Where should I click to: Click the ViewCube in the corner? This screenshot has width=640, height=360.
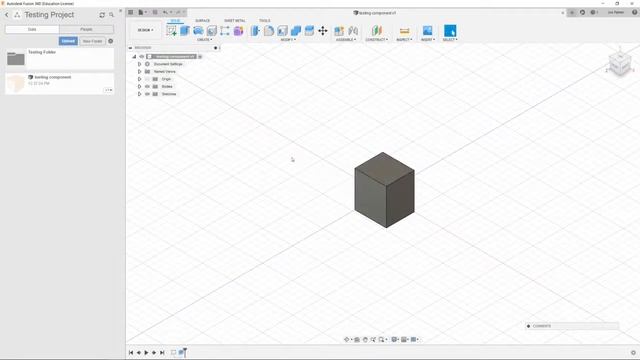click(620, 63)
